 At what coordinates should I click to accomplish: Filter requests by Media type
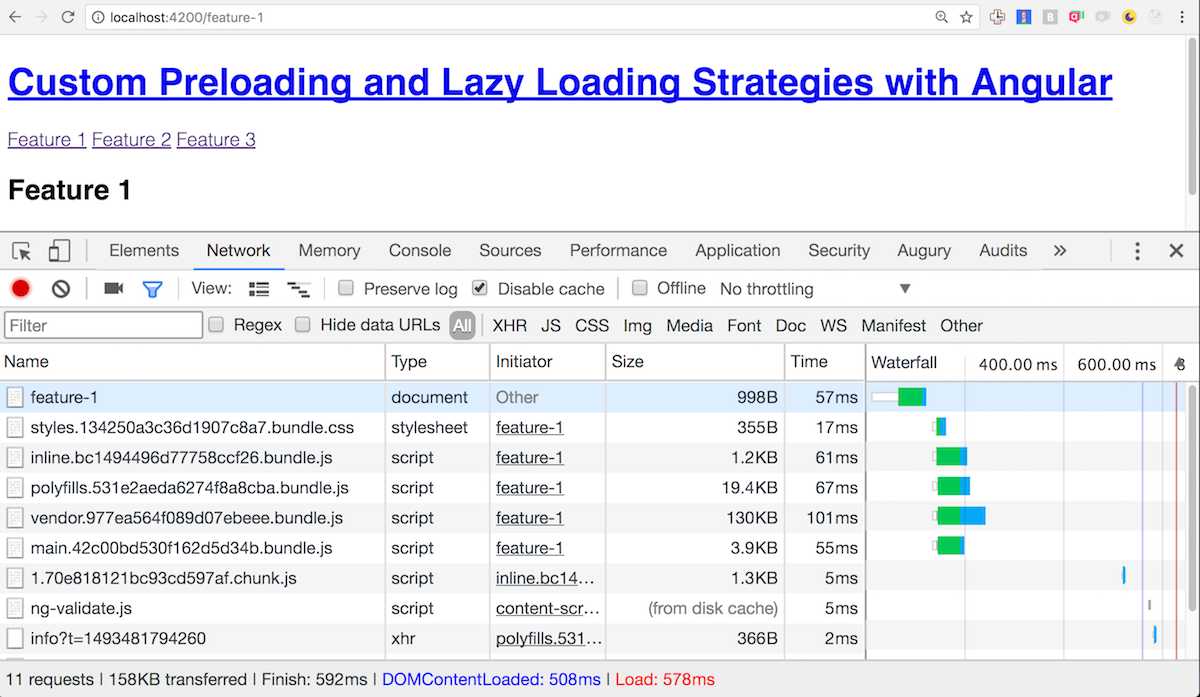(x=690, y=325)
